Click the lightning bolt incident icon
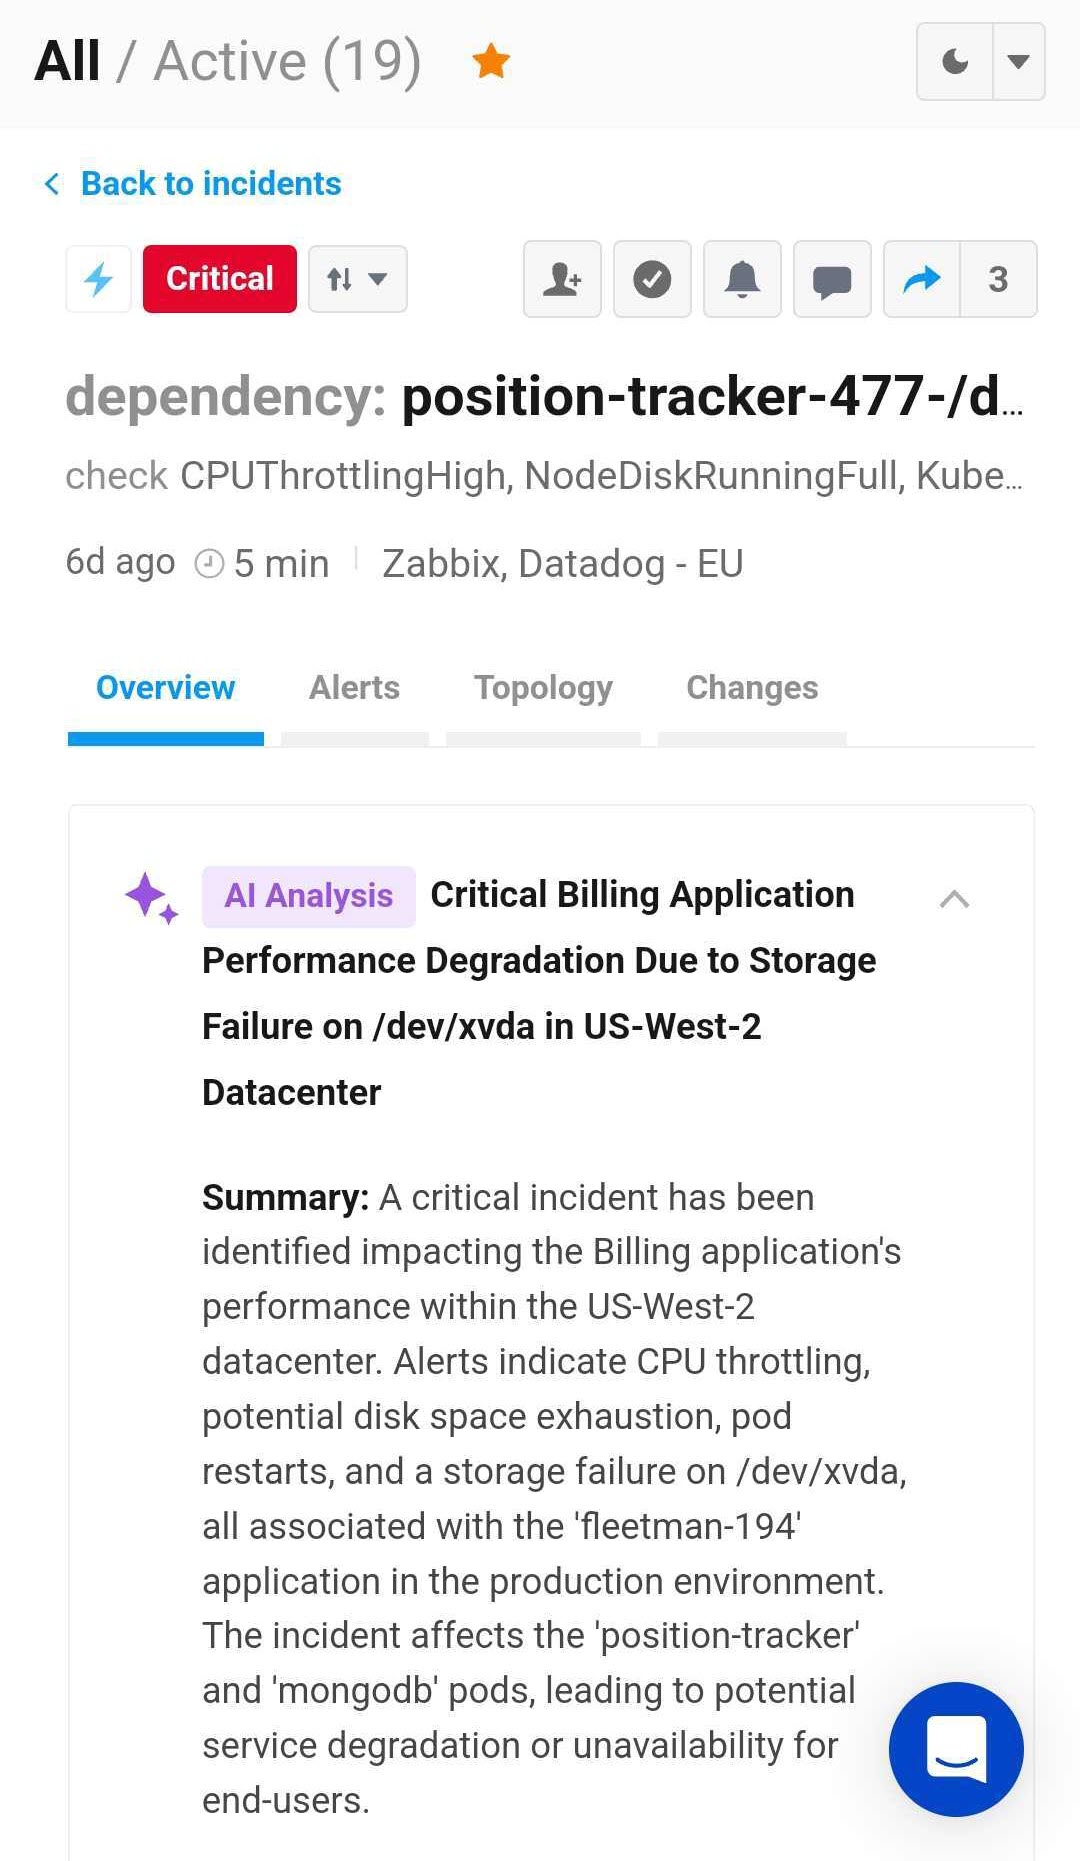Screen dimensions: 1080x1861 coord(98,280)
